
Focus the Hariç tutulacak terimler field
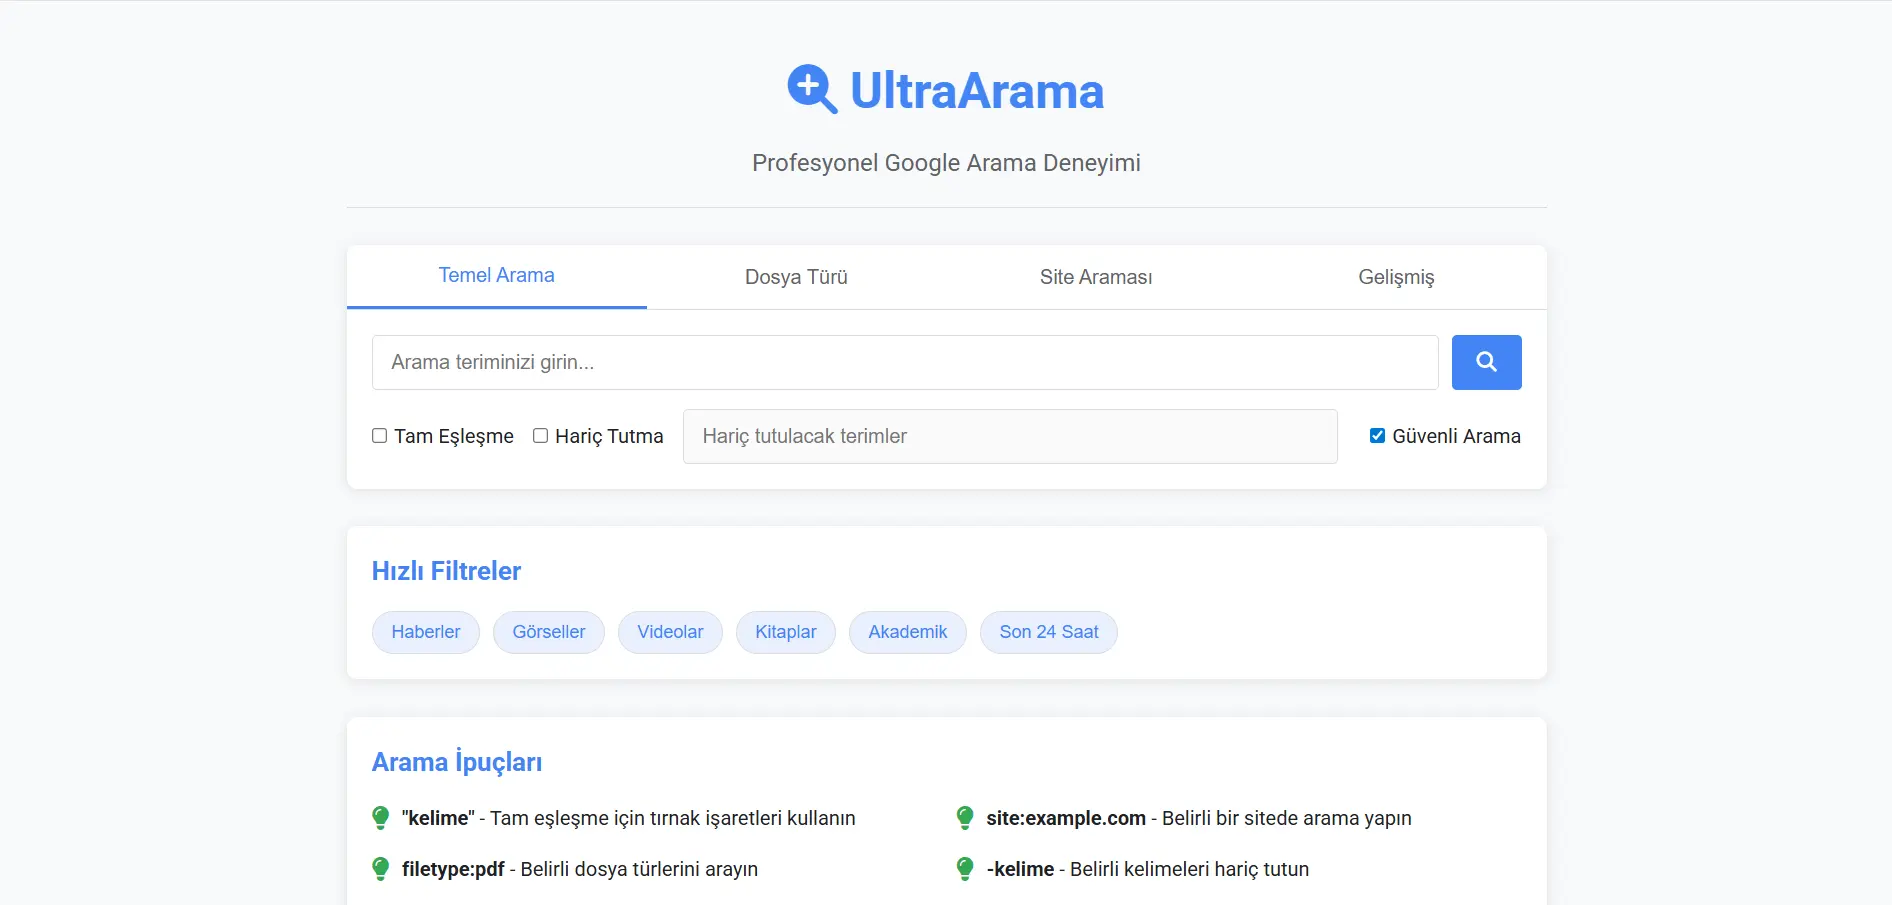1009,436
